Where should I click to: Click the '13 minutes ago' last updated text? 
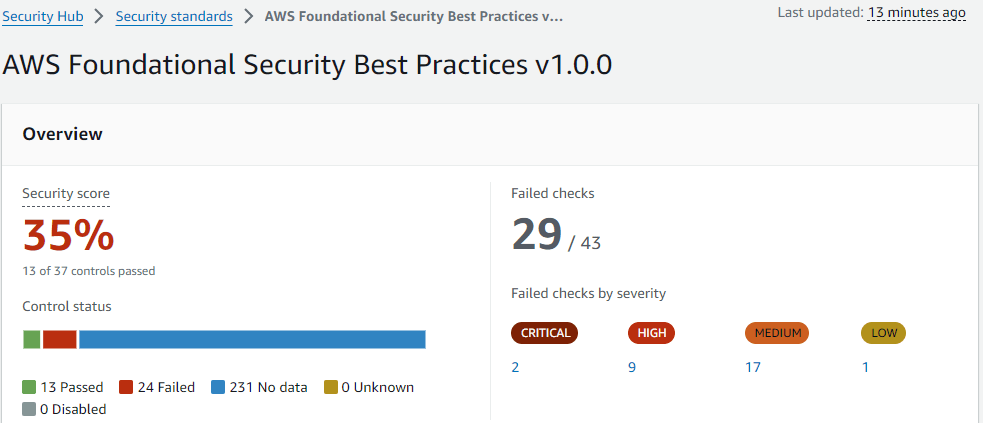click(917, 13)
